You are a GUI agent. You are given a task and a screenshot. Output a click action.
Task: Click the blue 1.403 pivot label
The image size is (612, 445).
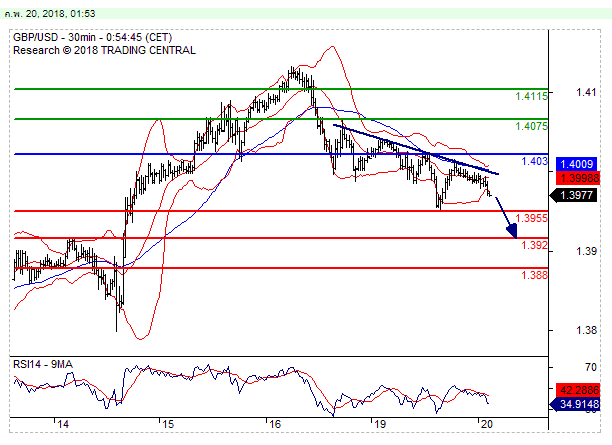(534, 161)
